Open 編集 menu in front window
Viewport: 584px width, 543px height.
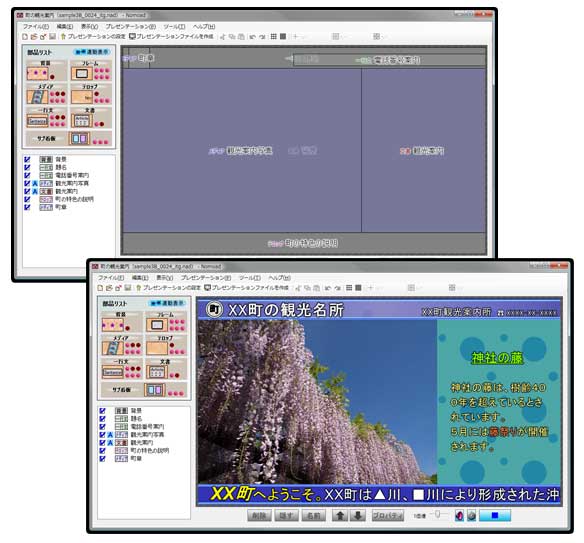click(140, 278)
